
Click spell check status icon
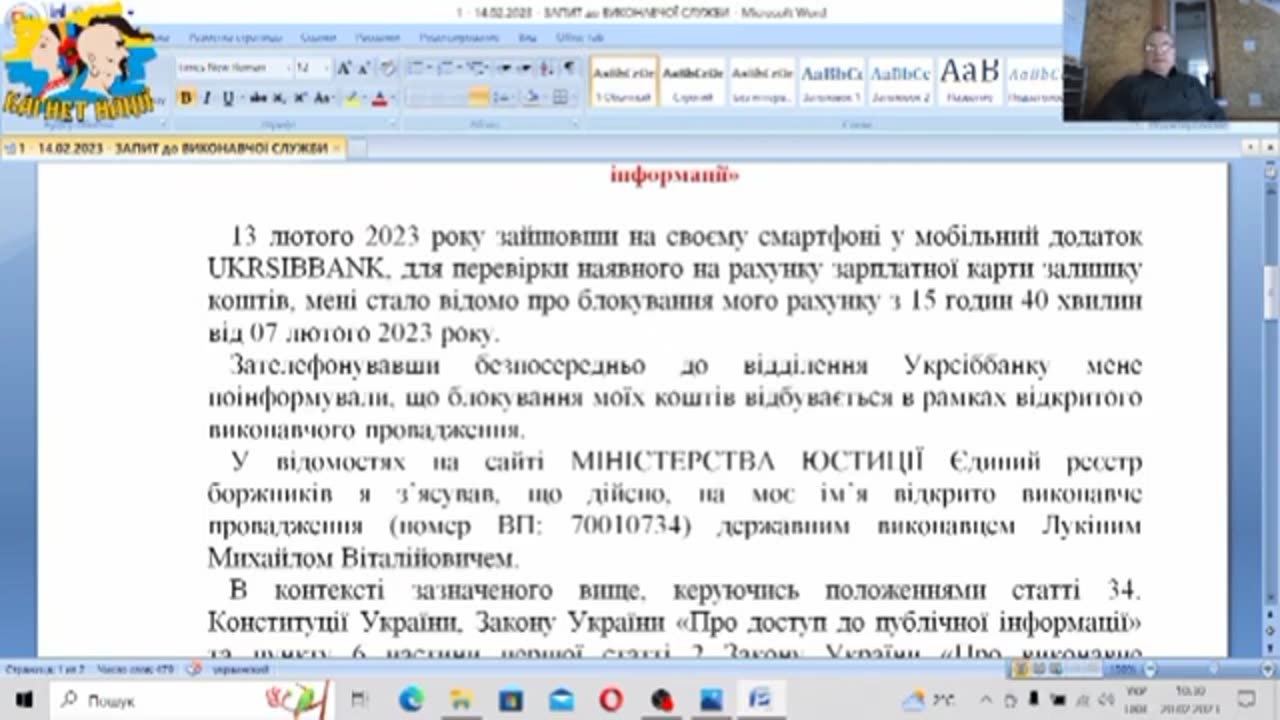point(194,670)
